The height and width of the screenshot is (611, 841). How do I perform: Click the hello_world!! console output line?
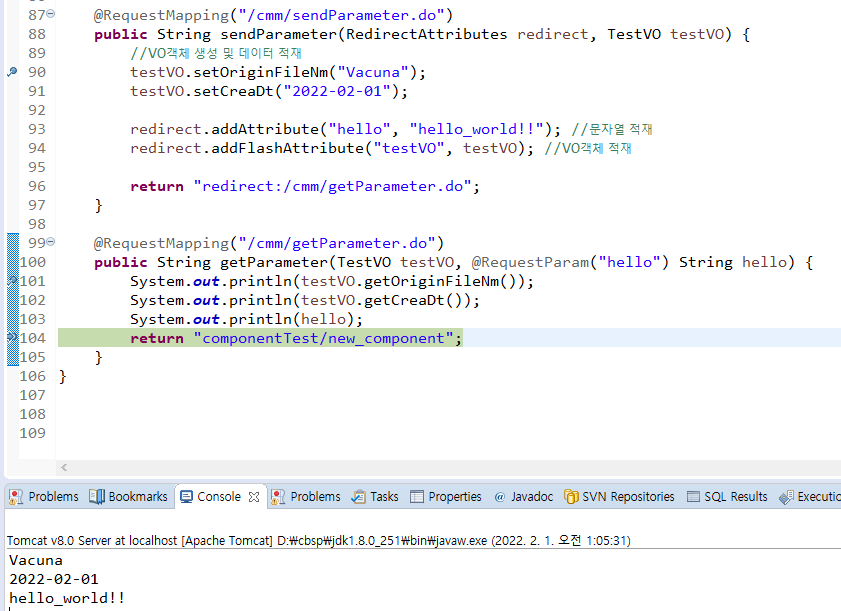[x=67, y=598]
